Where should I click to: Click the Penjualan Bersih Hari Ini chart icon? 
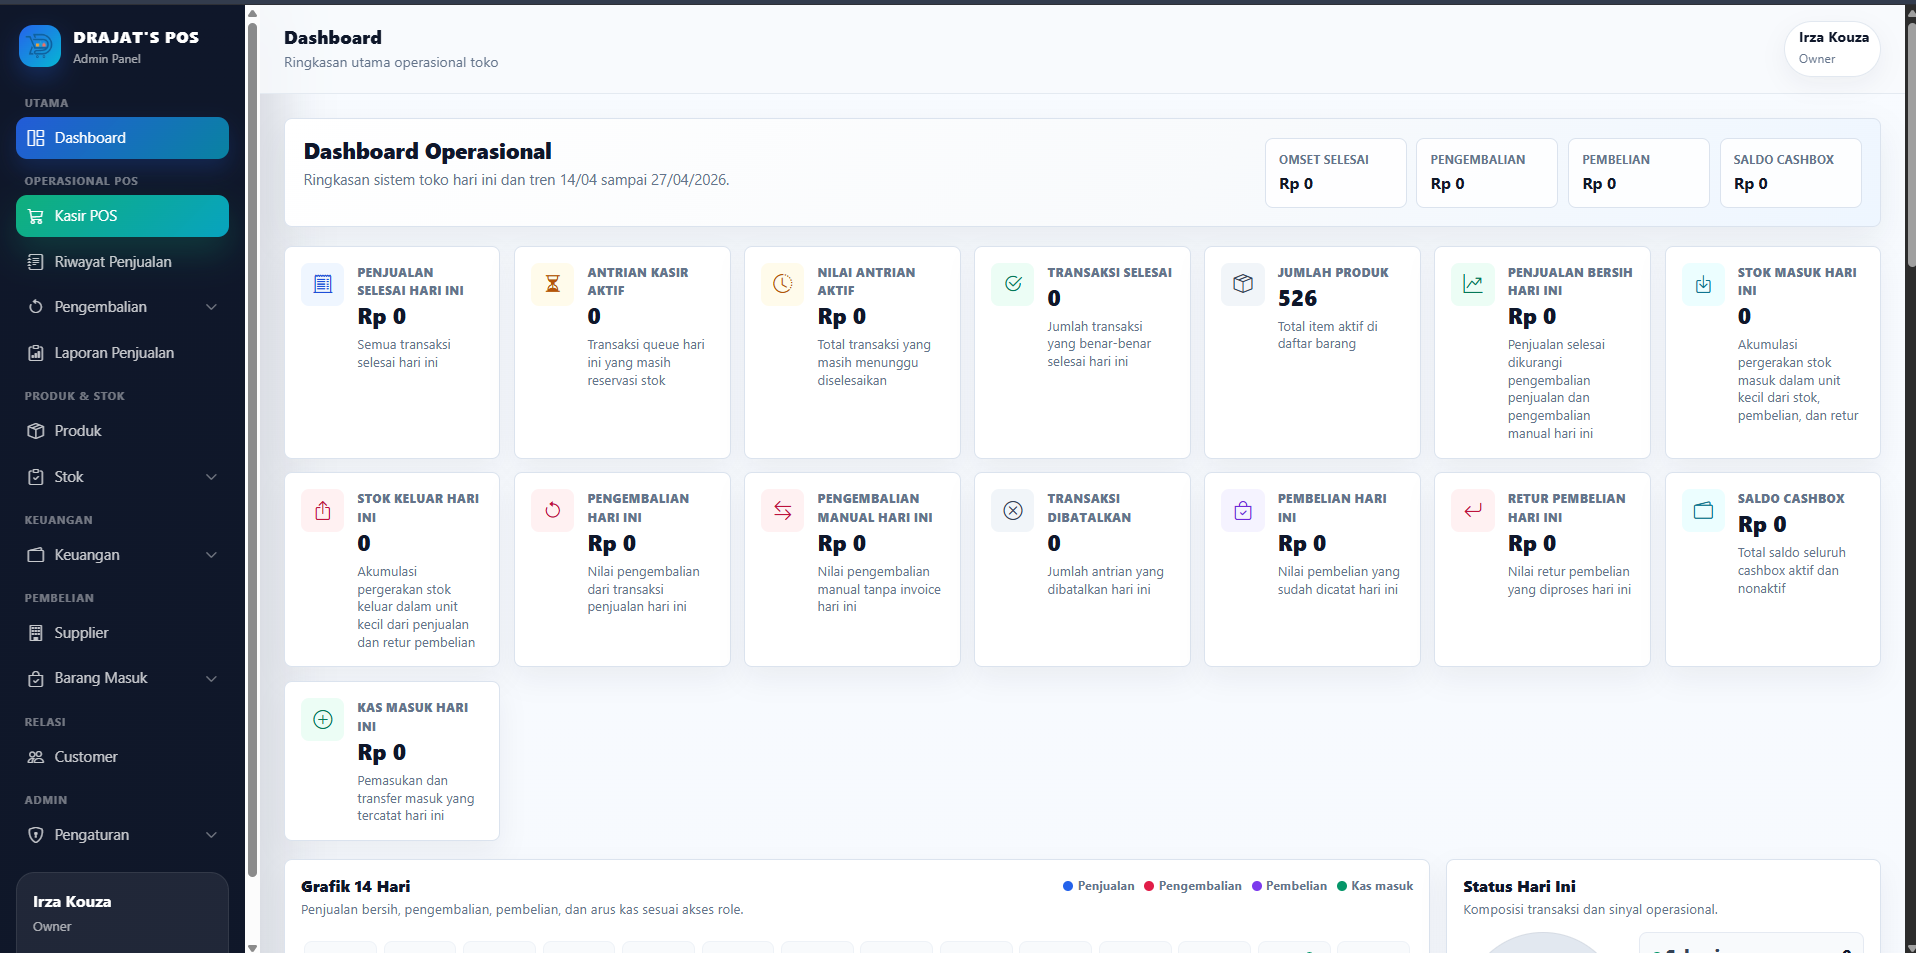click(x=1473, y=284)
